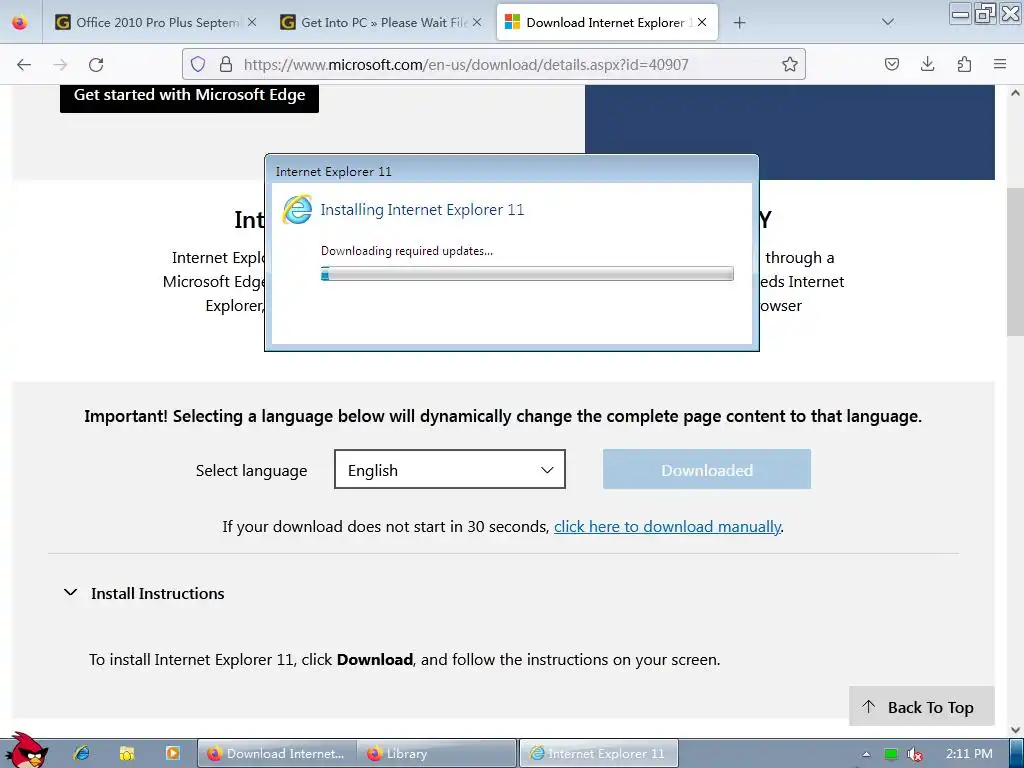The image size is (1024, 768).
Task: Show site security padlock info
Action: 226,64
